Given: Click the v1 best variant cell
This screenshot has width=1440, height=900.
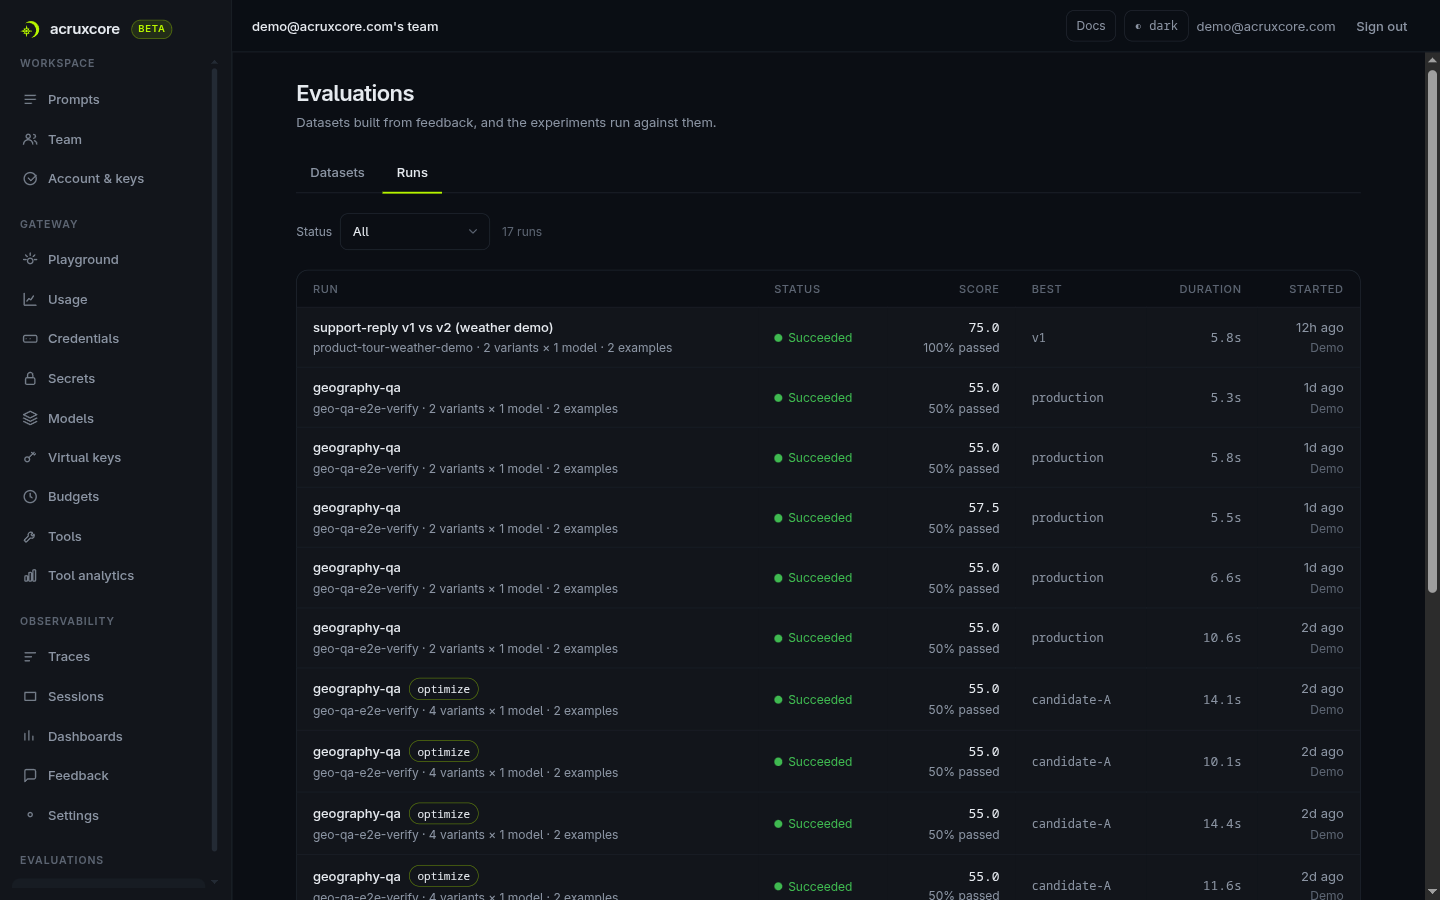Looking at the screenshot, I should tap(1038, 338).
